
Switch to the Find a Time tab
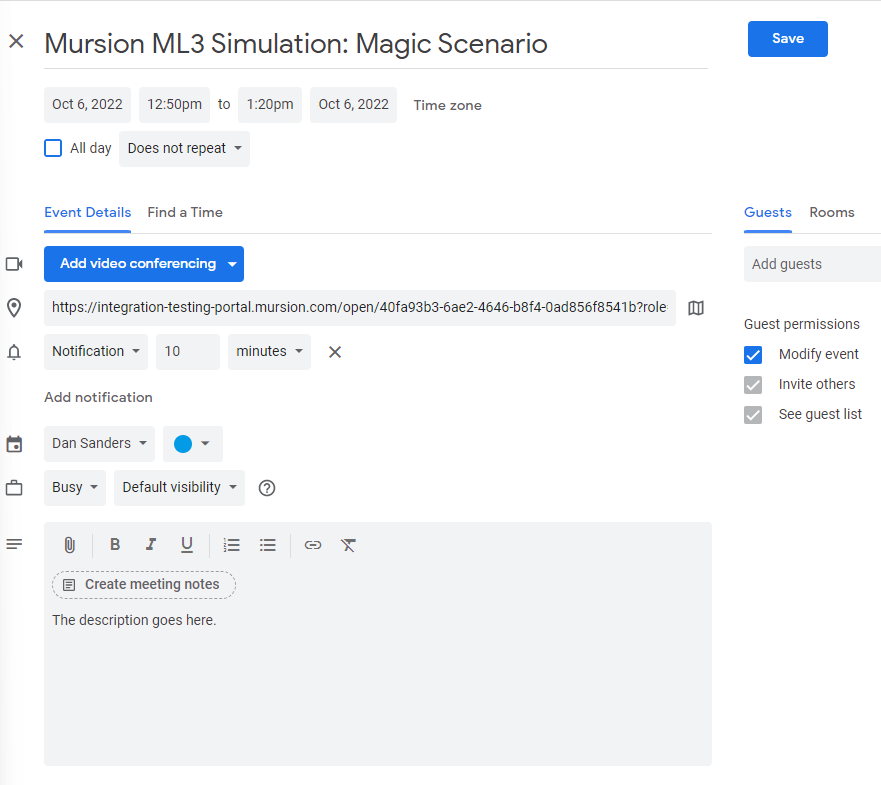pyautogui.click(x=185, y=212)
